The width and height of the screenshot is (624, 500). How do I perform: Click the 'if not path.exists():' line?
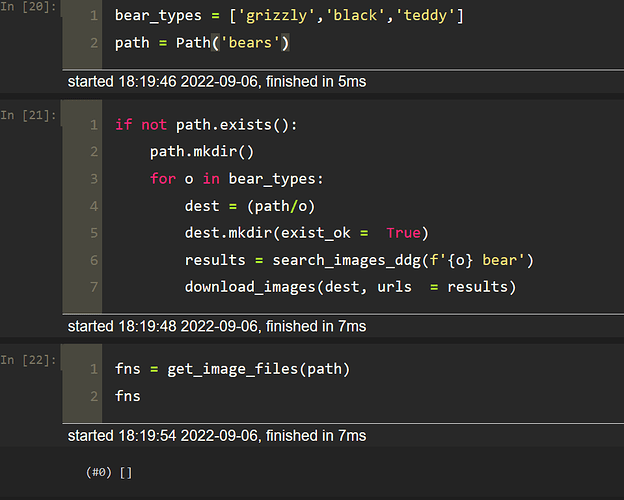click(x=206, y=125)
